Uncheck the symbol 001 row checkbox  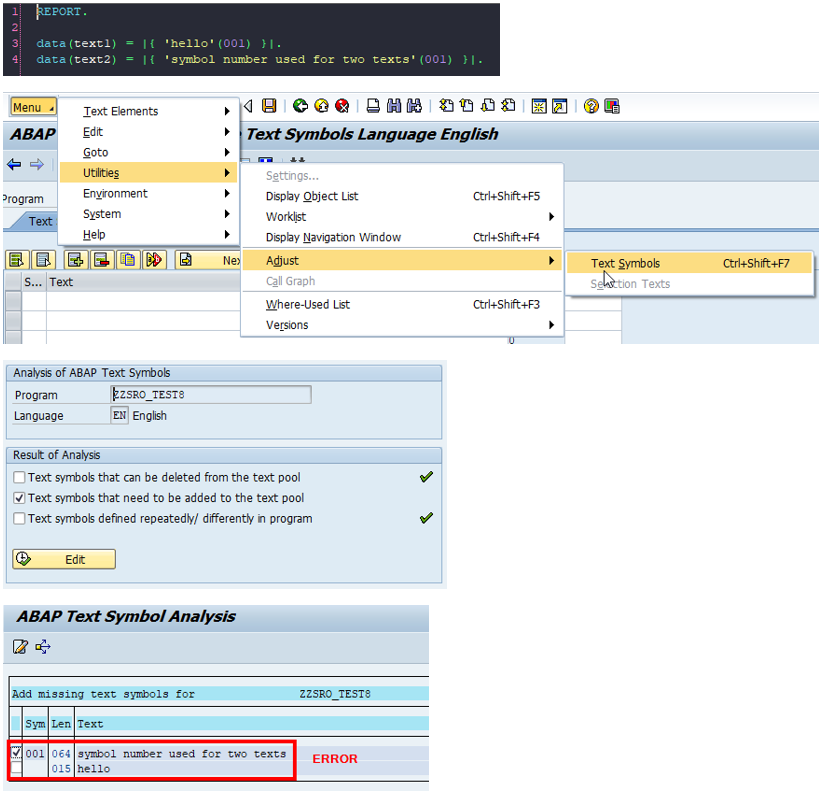(x=18, y=753)
